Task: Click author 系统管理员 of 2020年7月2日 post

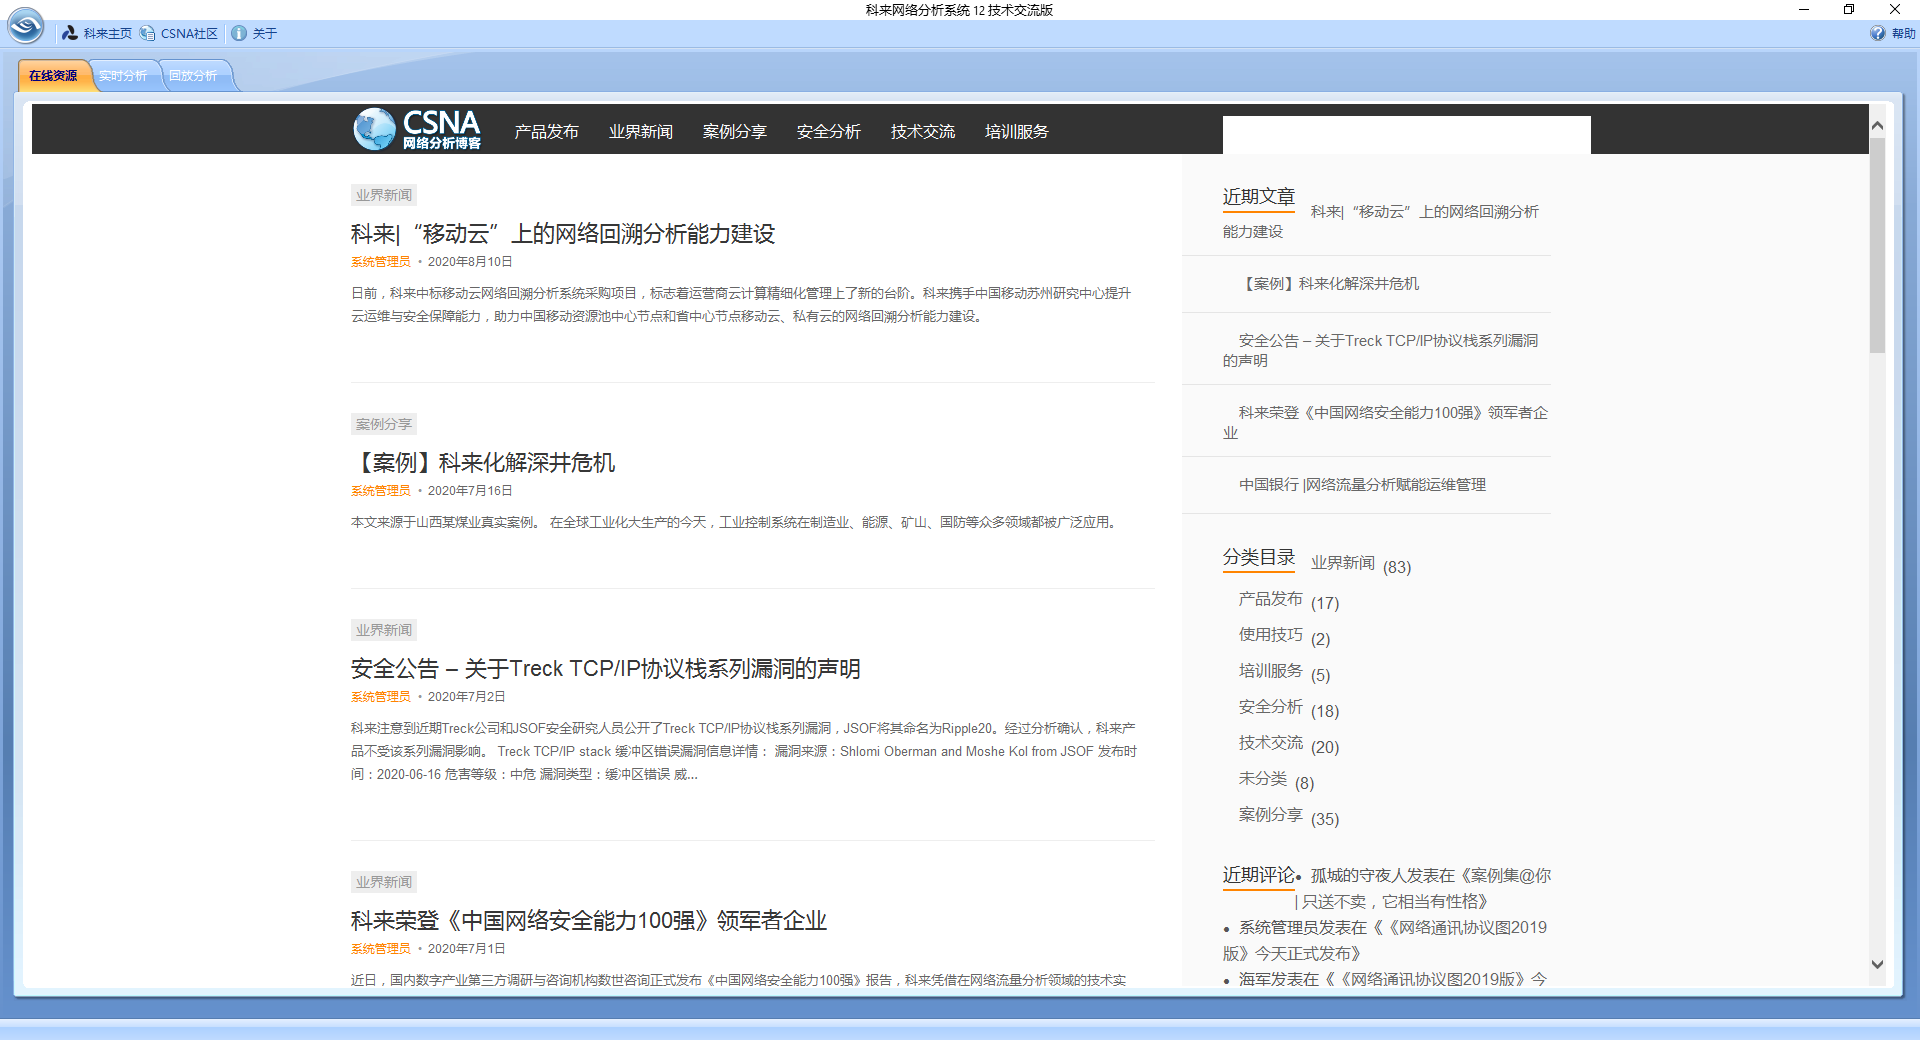Action: 381,697
